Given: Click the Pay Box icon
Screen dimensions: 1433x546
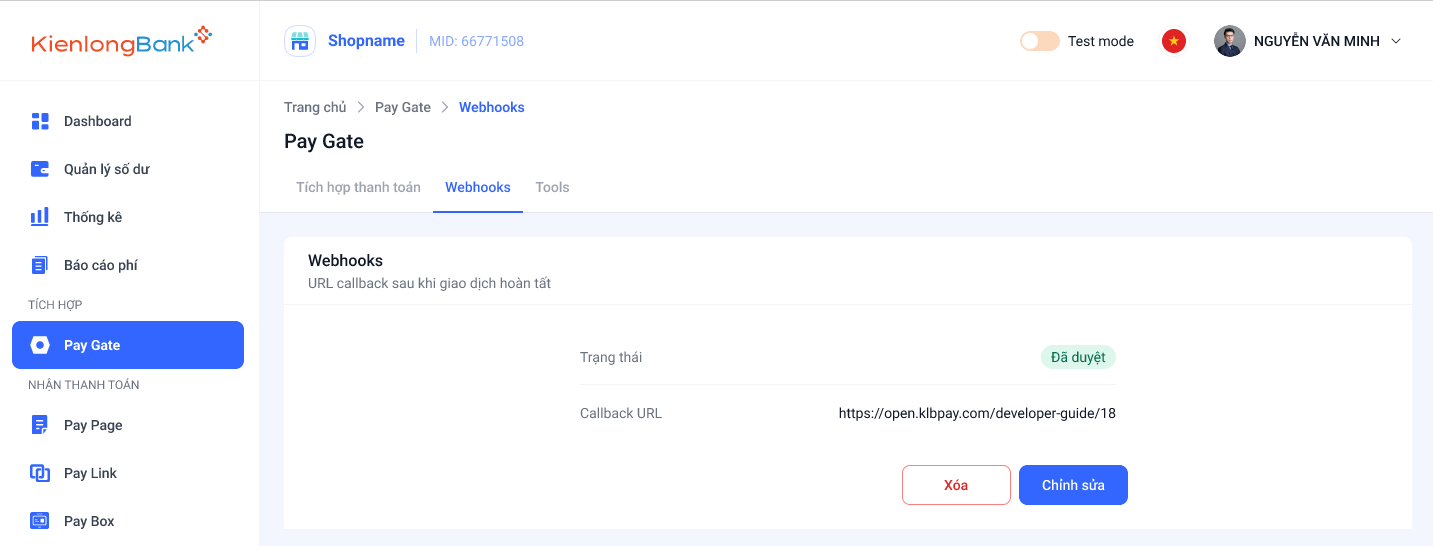Looking at the screenshot, I should [40, 521].
